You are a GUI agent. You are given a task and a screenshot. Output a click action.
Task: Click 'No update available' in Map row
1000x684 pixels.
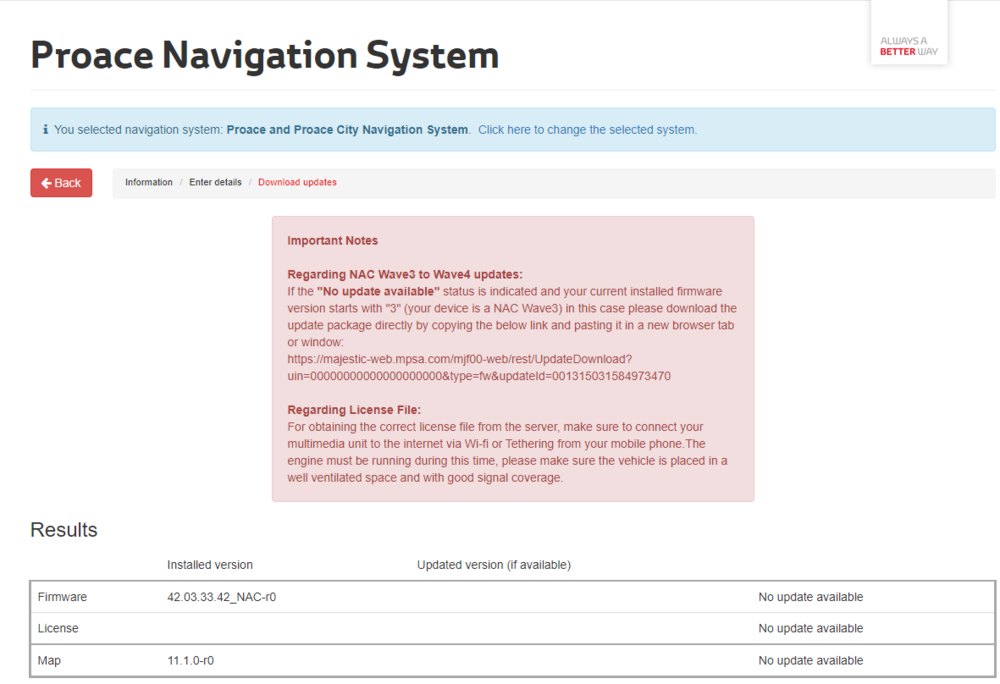coord(811,660)
